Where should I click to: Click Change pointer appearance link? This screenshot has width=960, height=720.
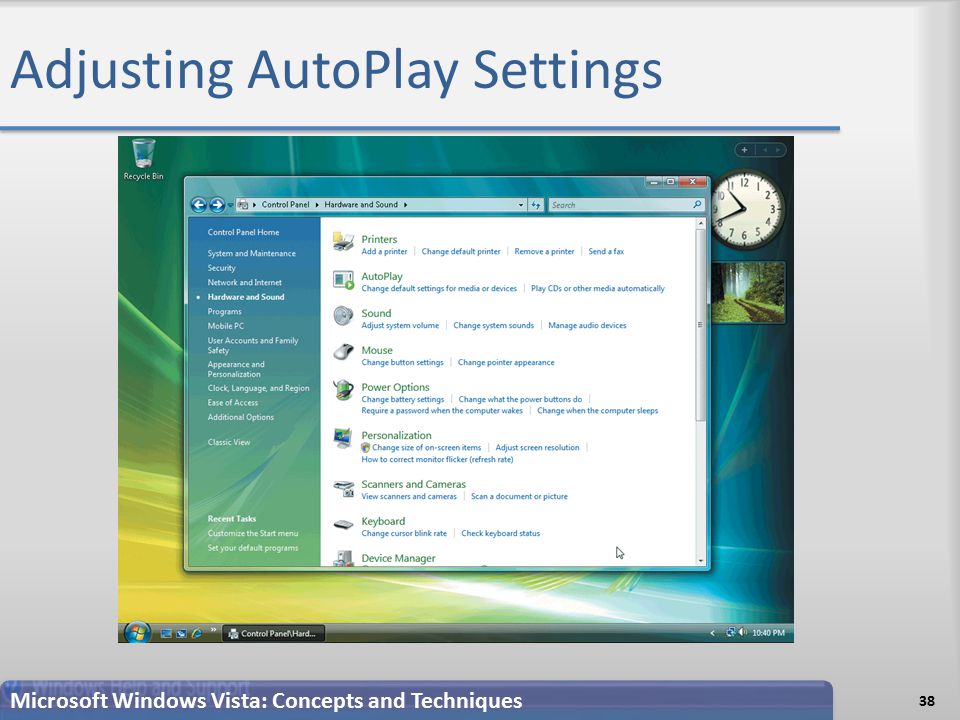[x=506, y=362]
